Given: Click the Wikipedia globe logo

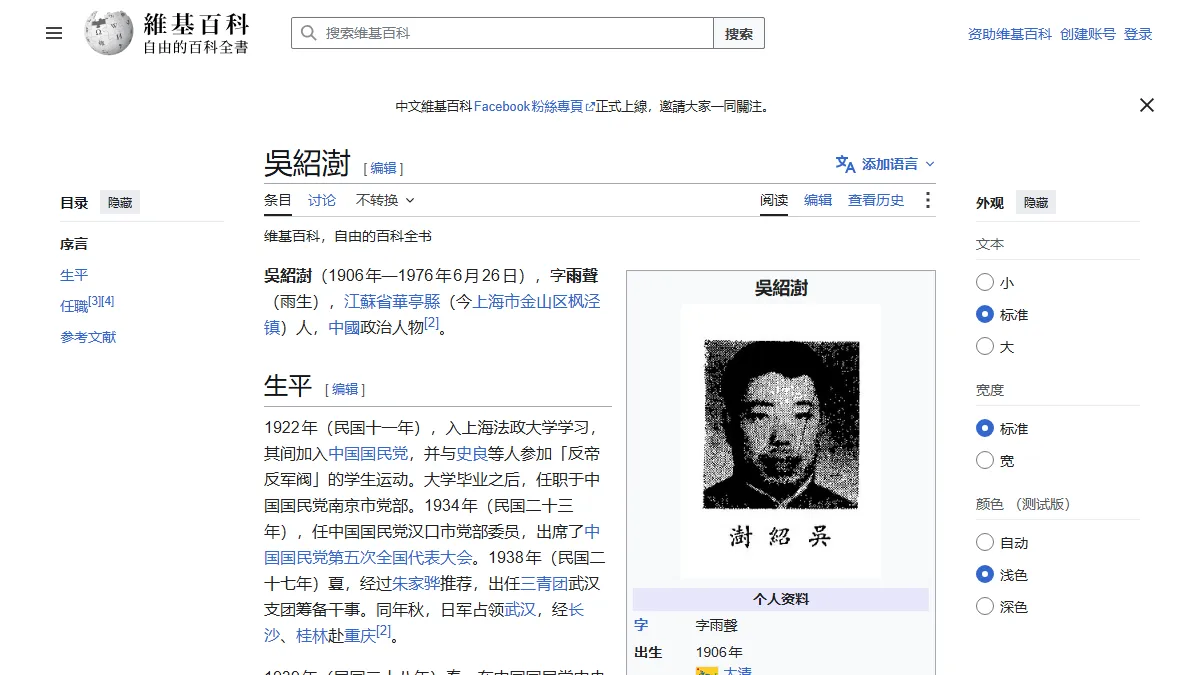Looking at the screenshot, I should click(108, 33).
